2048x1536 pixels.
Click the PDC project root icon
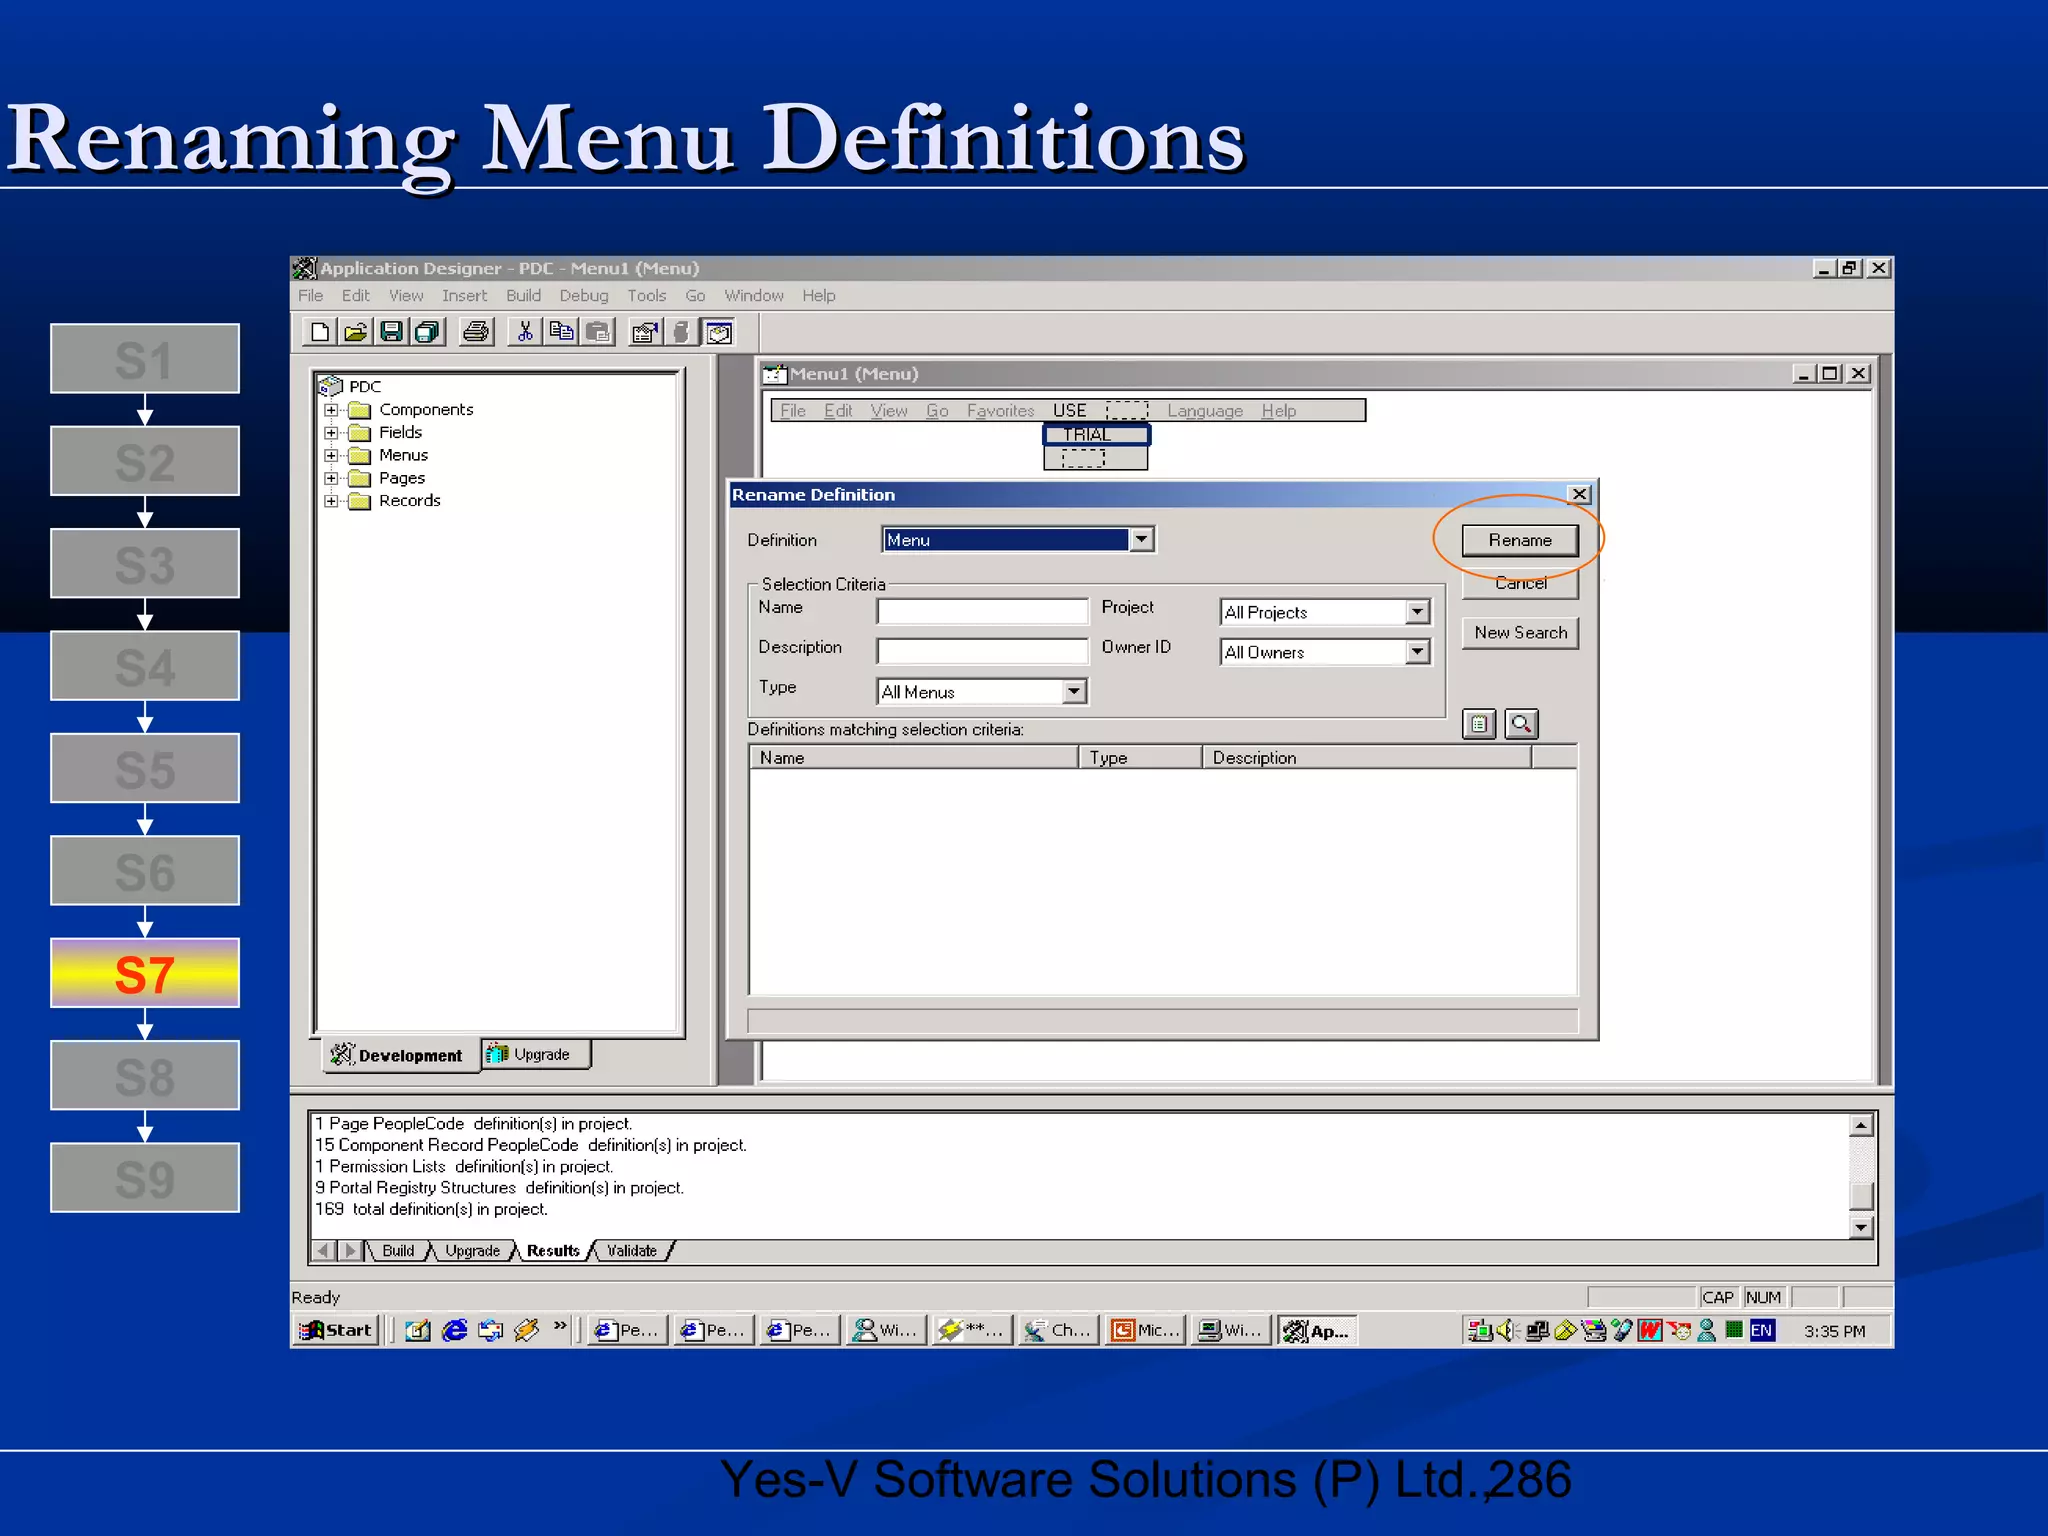[330, 386]
